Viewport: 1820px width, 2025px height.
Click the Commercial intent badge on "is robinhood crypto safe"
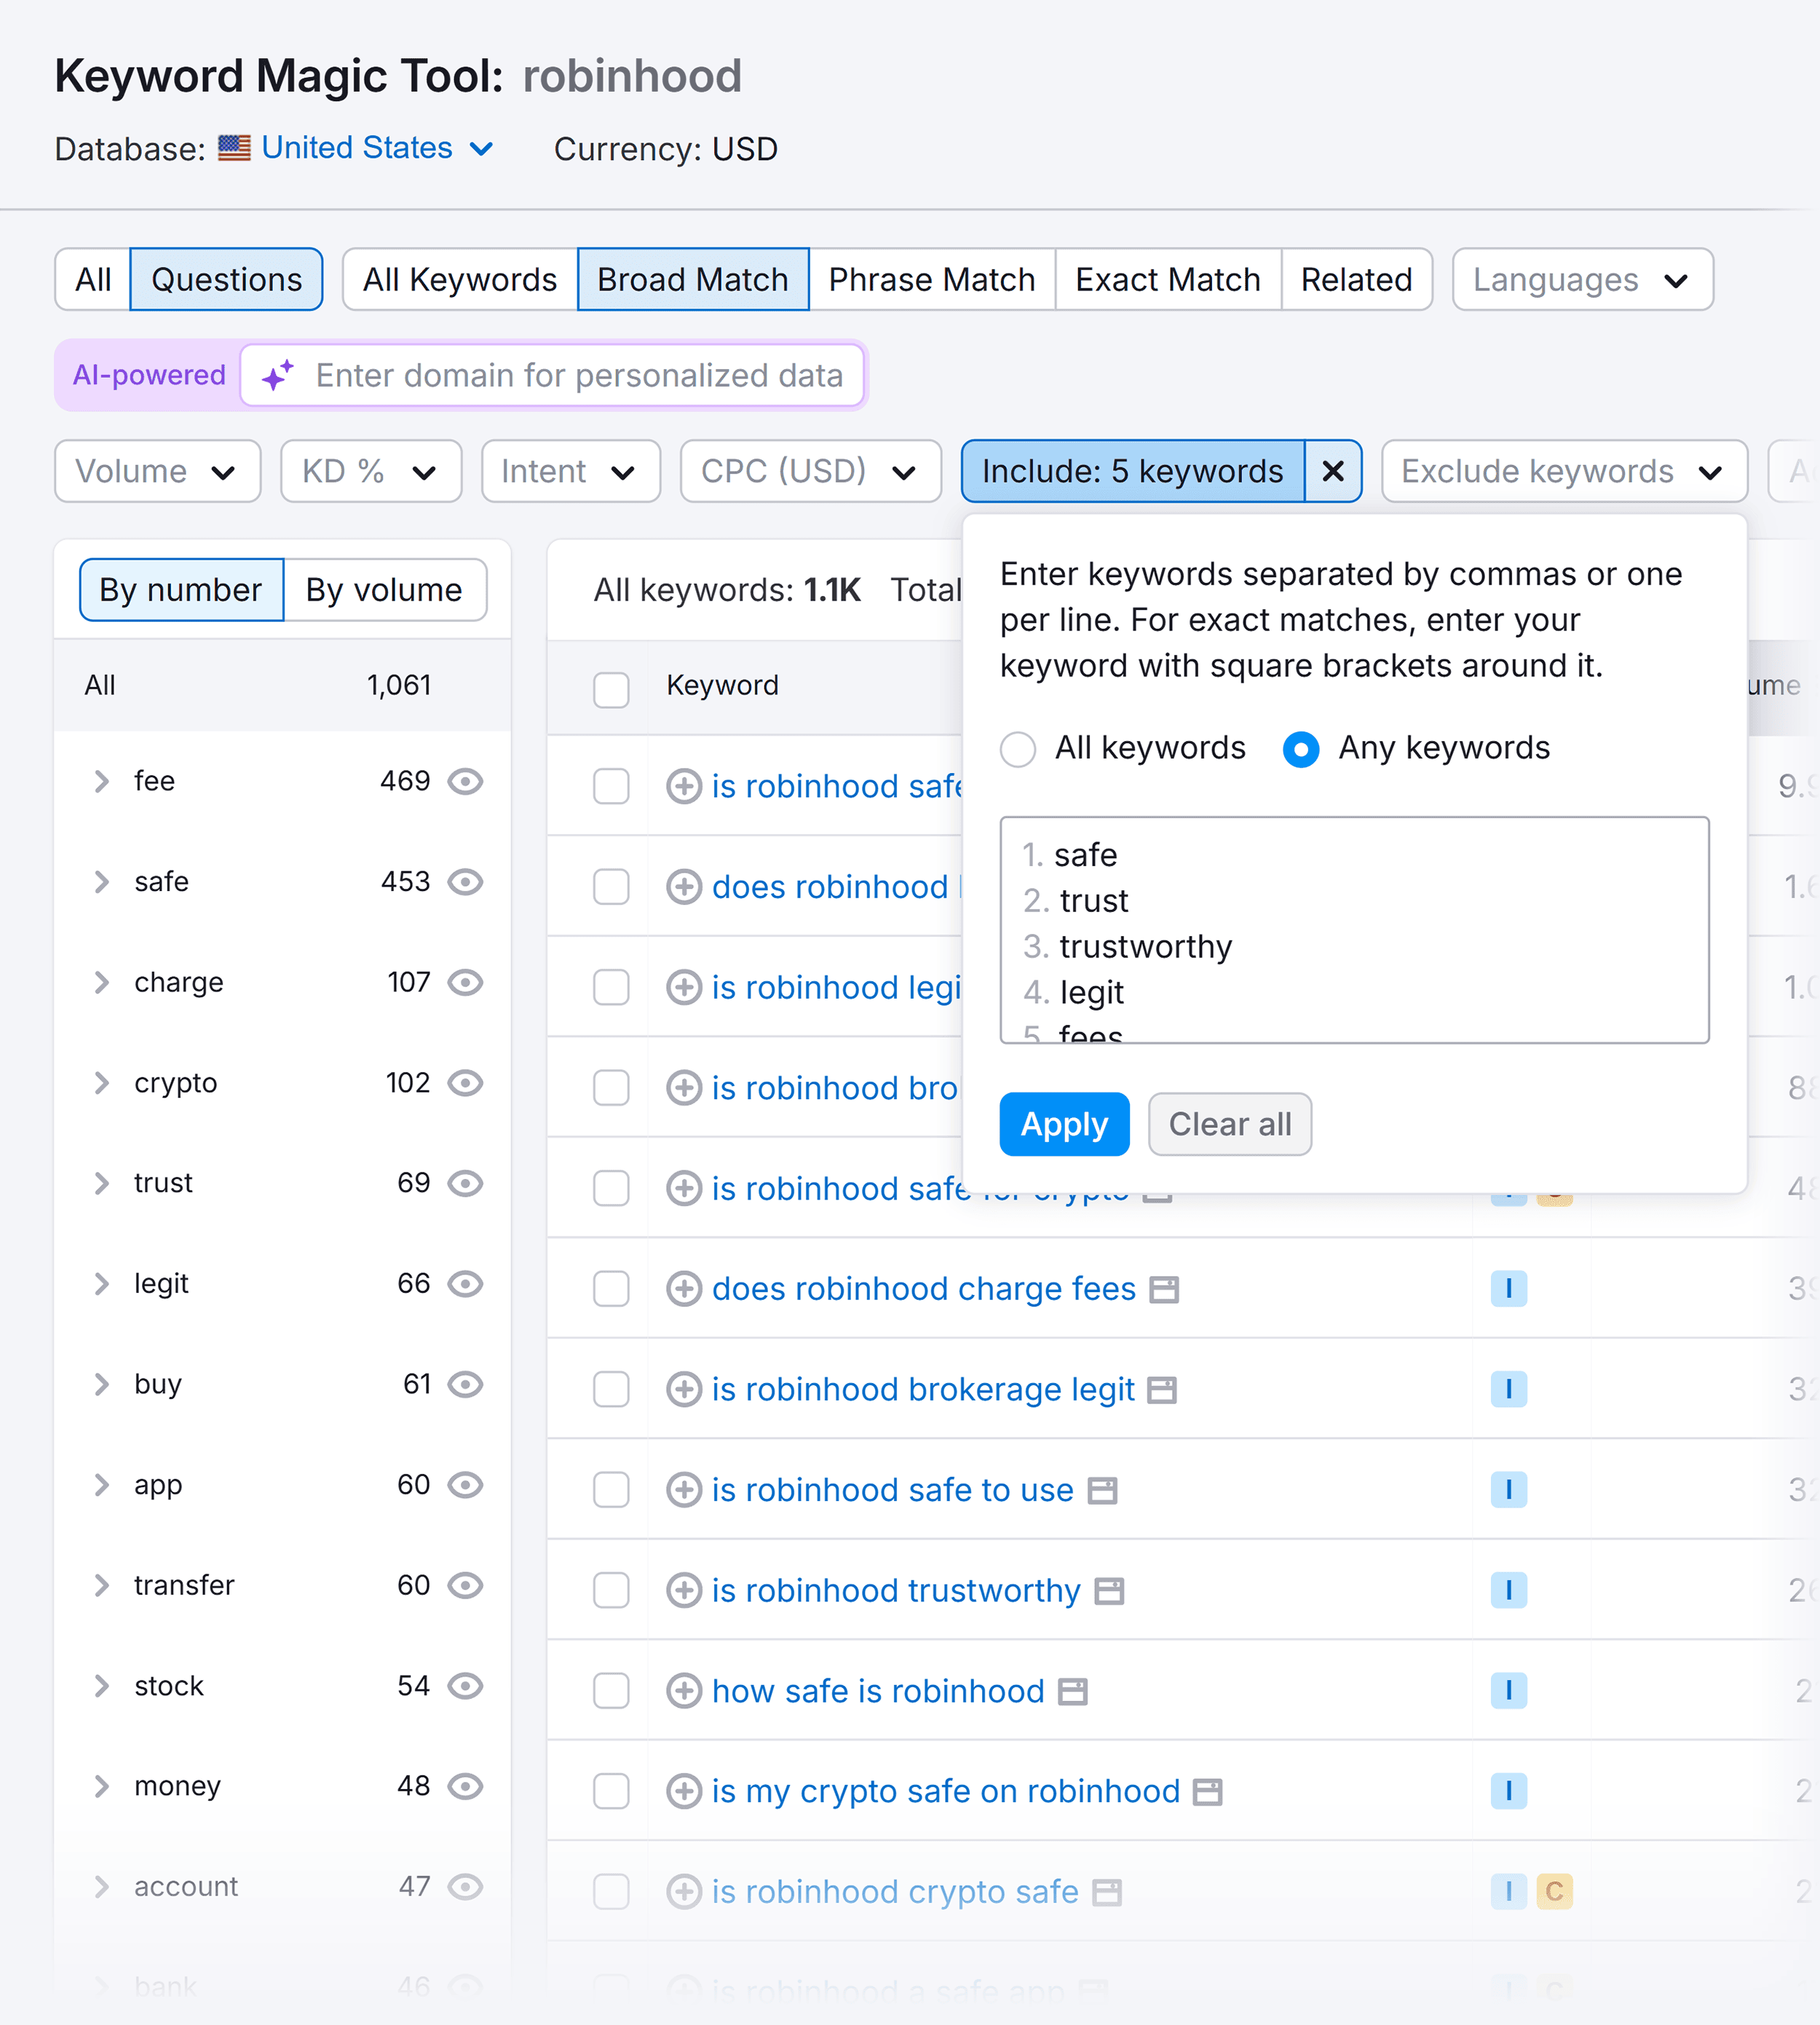pyautogui.click(x=1554, y=1892)
